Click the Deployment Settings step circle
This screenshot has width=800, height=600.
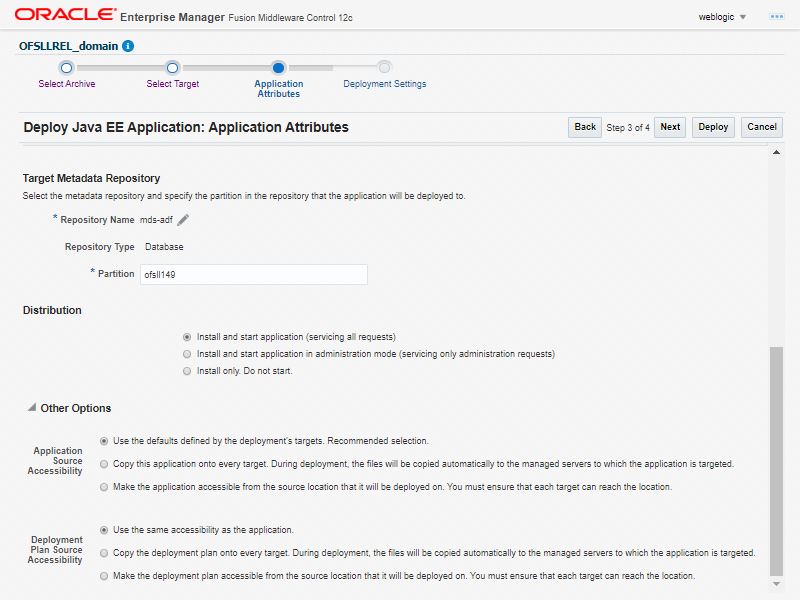[x=384, y=67]
